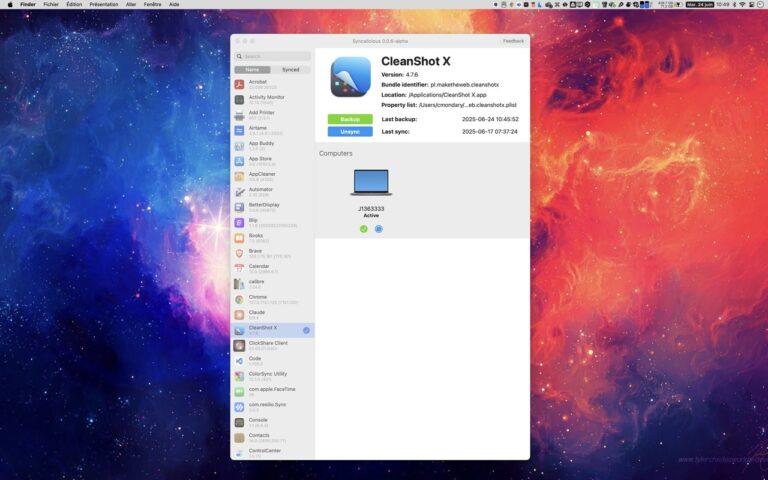Image resolution: width=768 pixels, height=480 pixels.
Task: Choose Claude in the sidebar list
Action: coord(272,315)
